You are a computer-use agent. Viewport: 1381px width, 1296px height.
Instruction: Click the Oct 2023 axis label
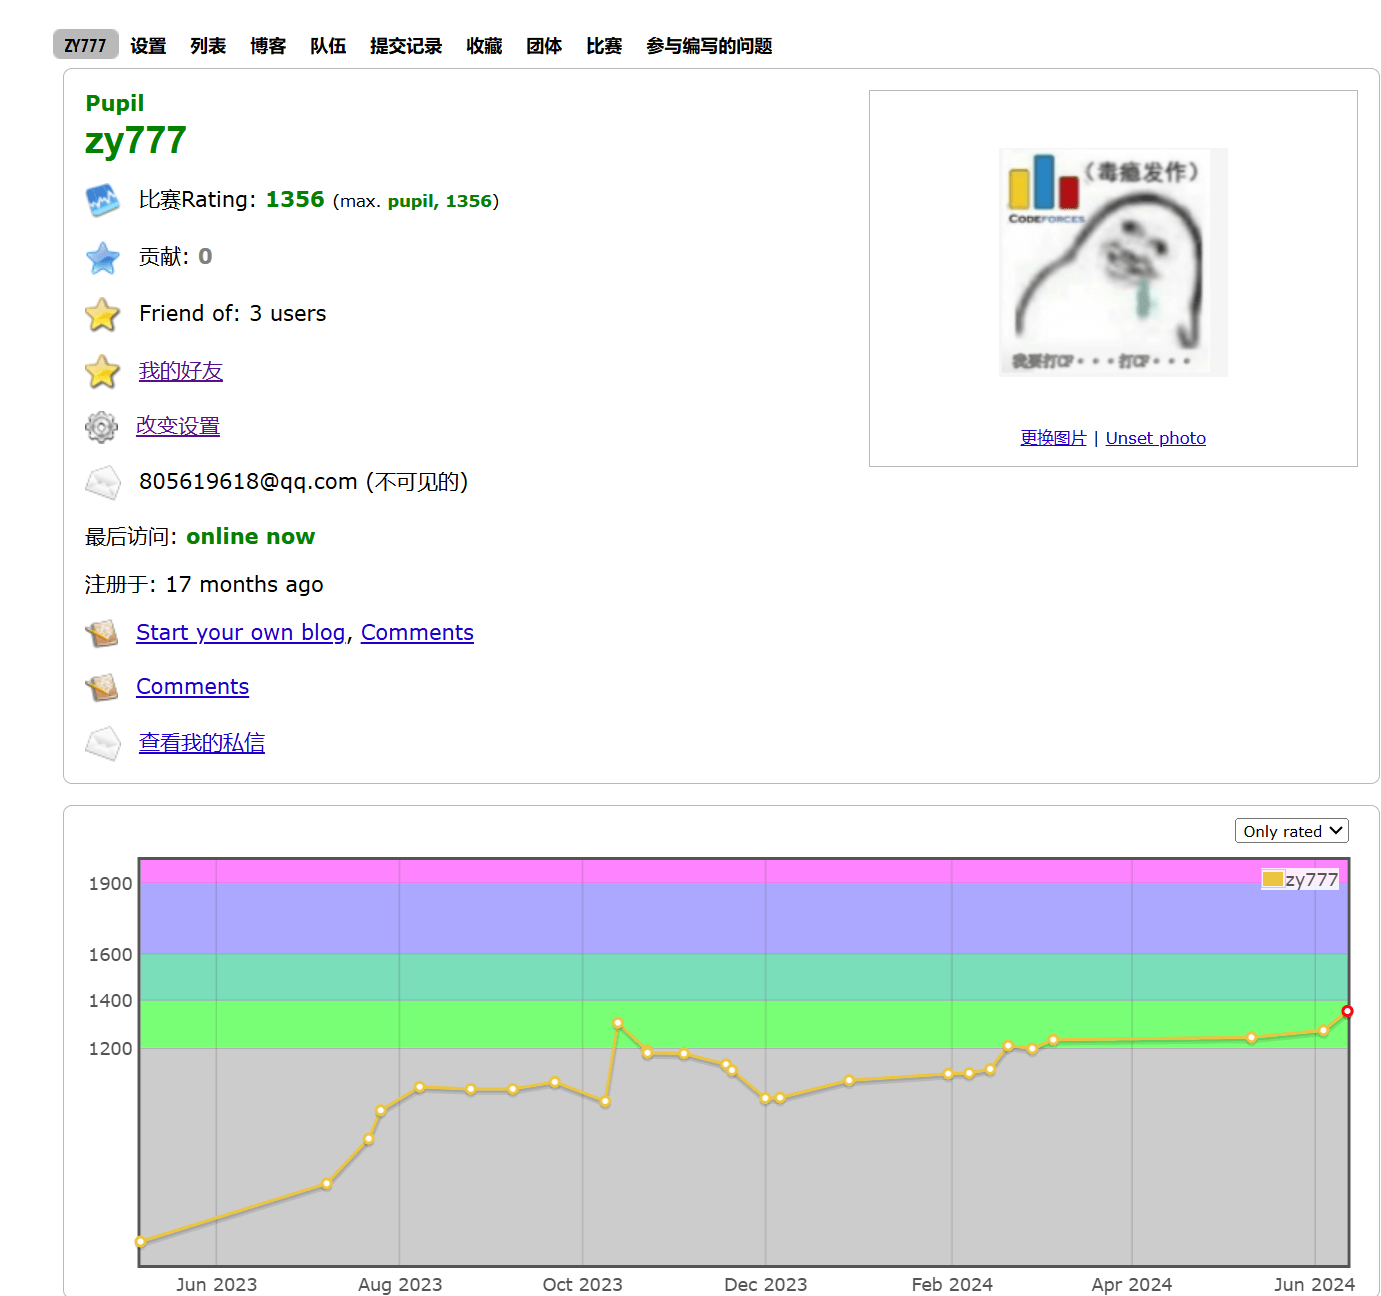click(582, 1285)
